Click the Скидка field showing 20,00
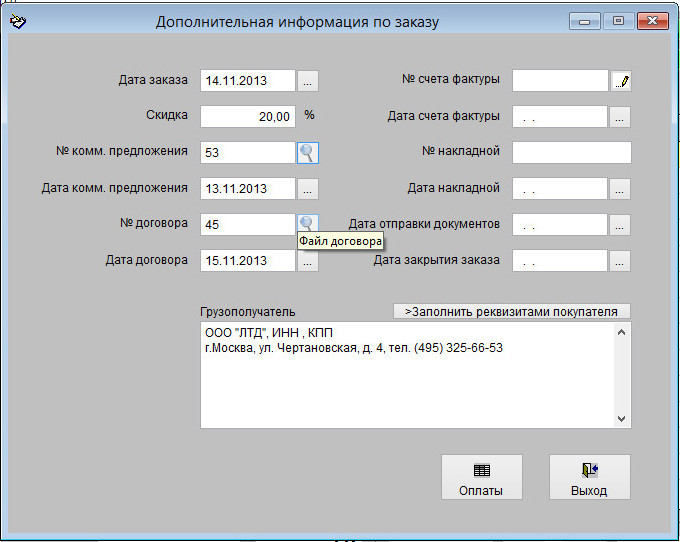This screenshot has height=542, width=680. [x=248, y=116]
